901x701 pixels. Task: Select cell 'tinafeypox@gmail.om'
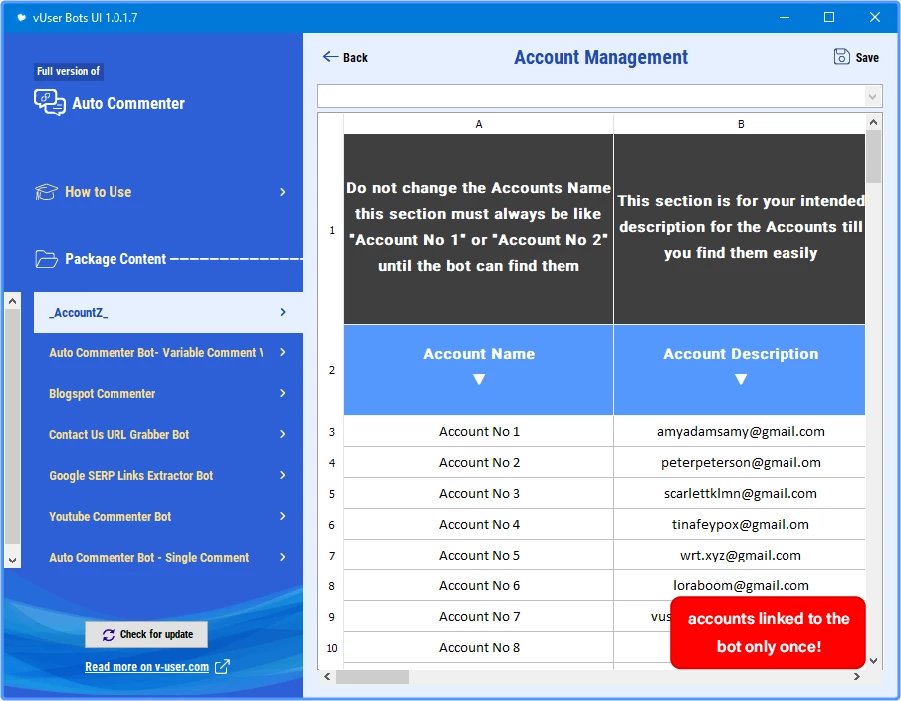click(x=740, y=525)
